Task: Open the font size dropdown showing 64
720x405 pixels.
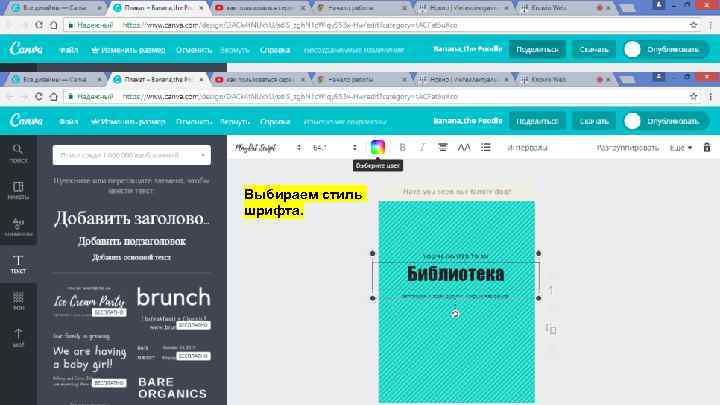Action: (x=334, y=147)
